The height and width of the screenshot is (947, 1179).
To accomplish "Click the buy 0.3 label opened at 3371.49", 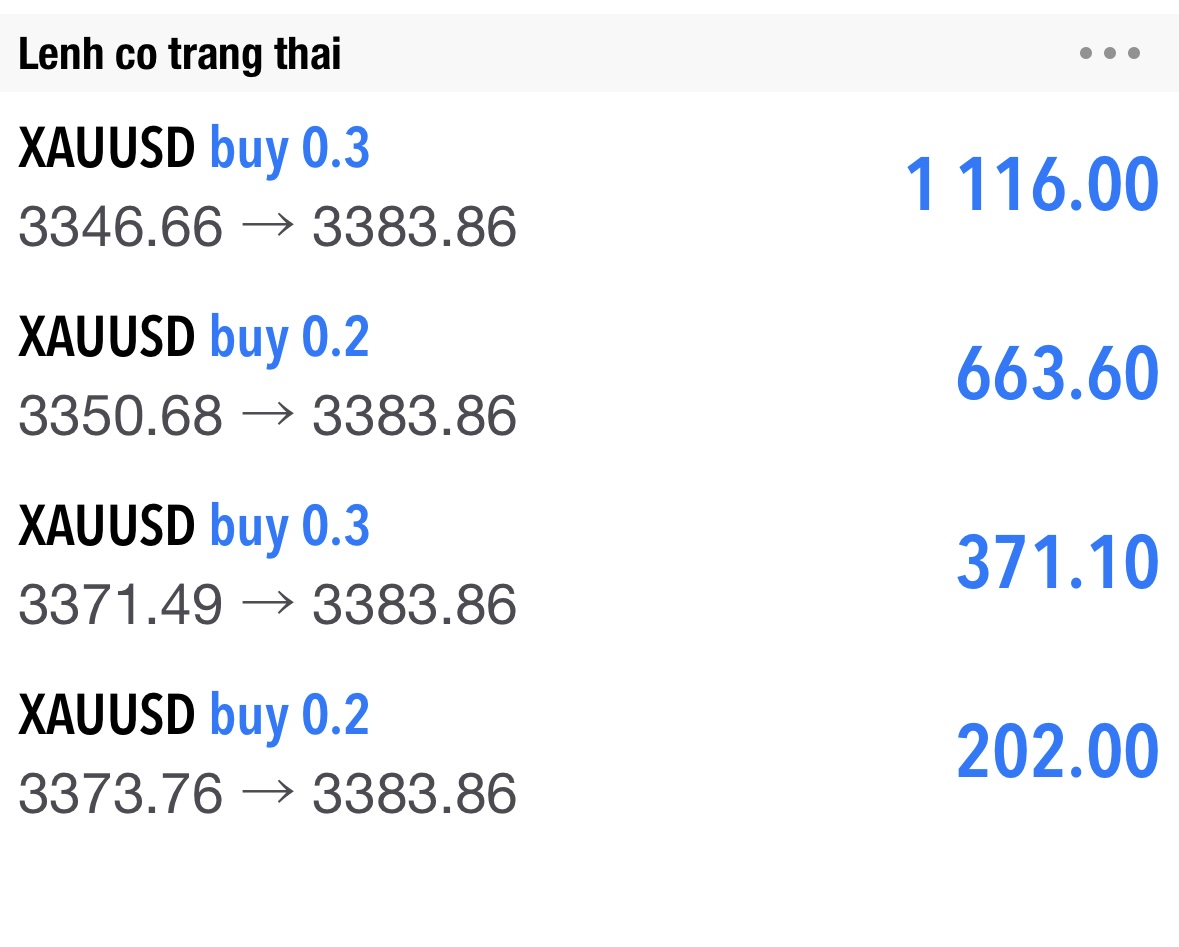I will pyautogui.click(x=290, y=527).
